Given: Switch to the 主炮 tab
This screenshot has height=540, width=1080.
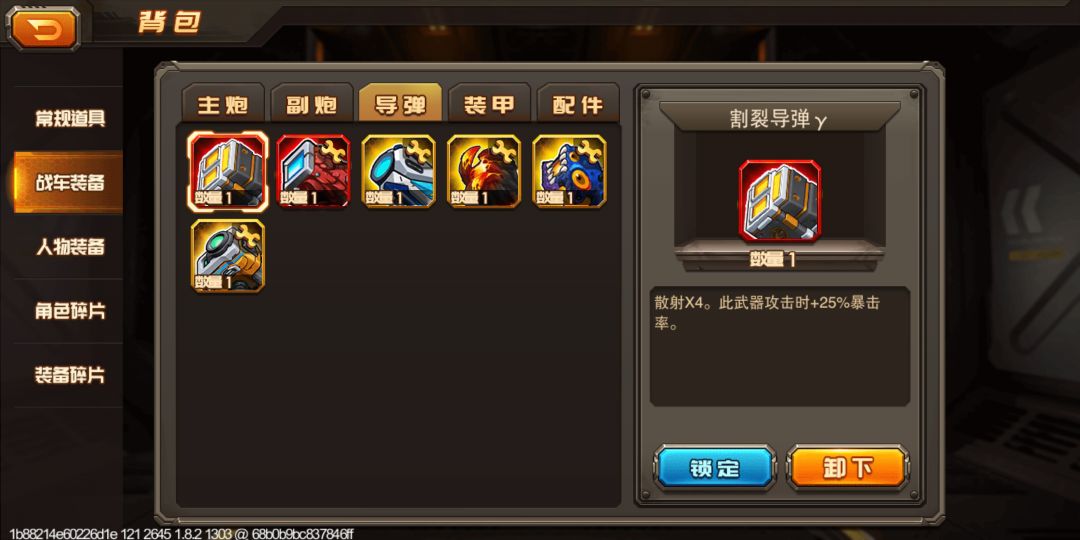Looking at the screenshot, I should [222, 103].
